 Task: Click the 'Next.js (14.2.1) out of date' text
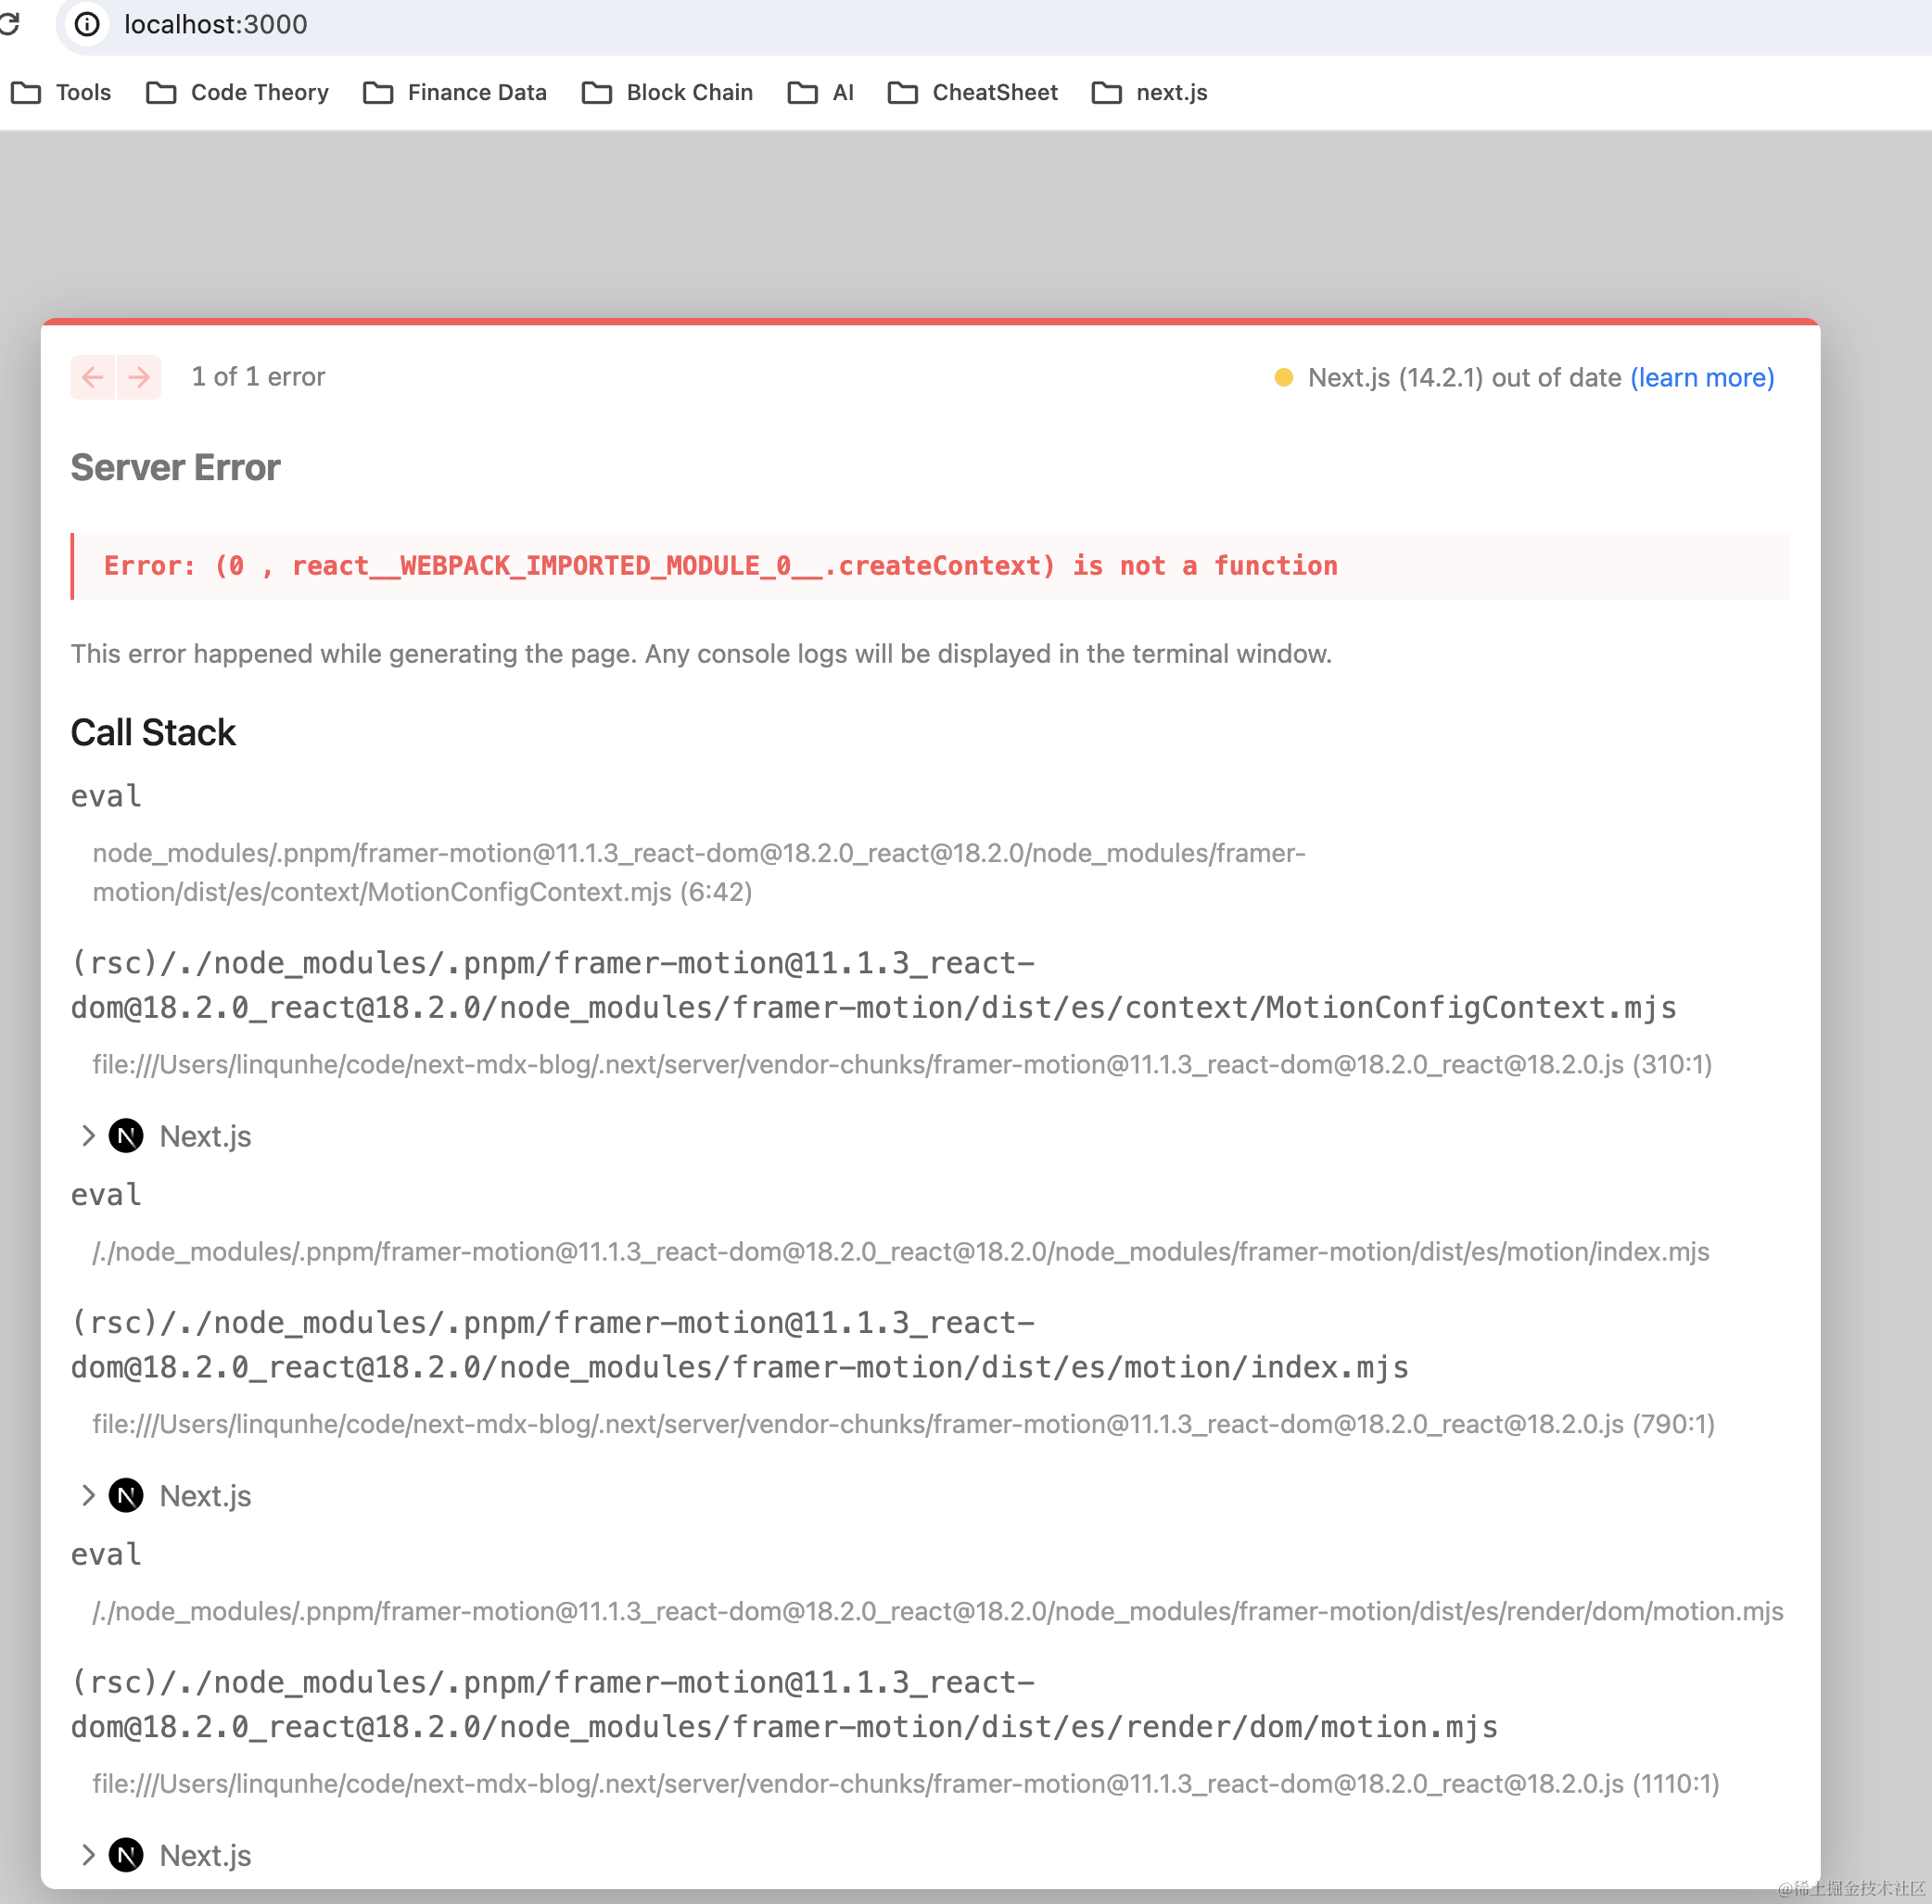click(x=1464, y=378)
